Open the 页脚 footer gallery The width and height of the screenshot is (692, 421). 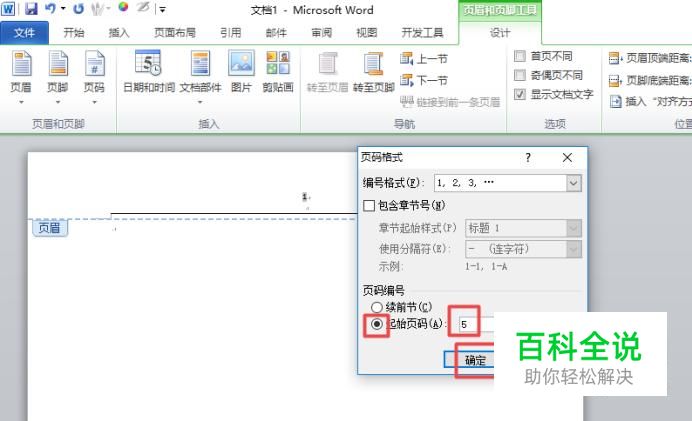coord(58,78)
